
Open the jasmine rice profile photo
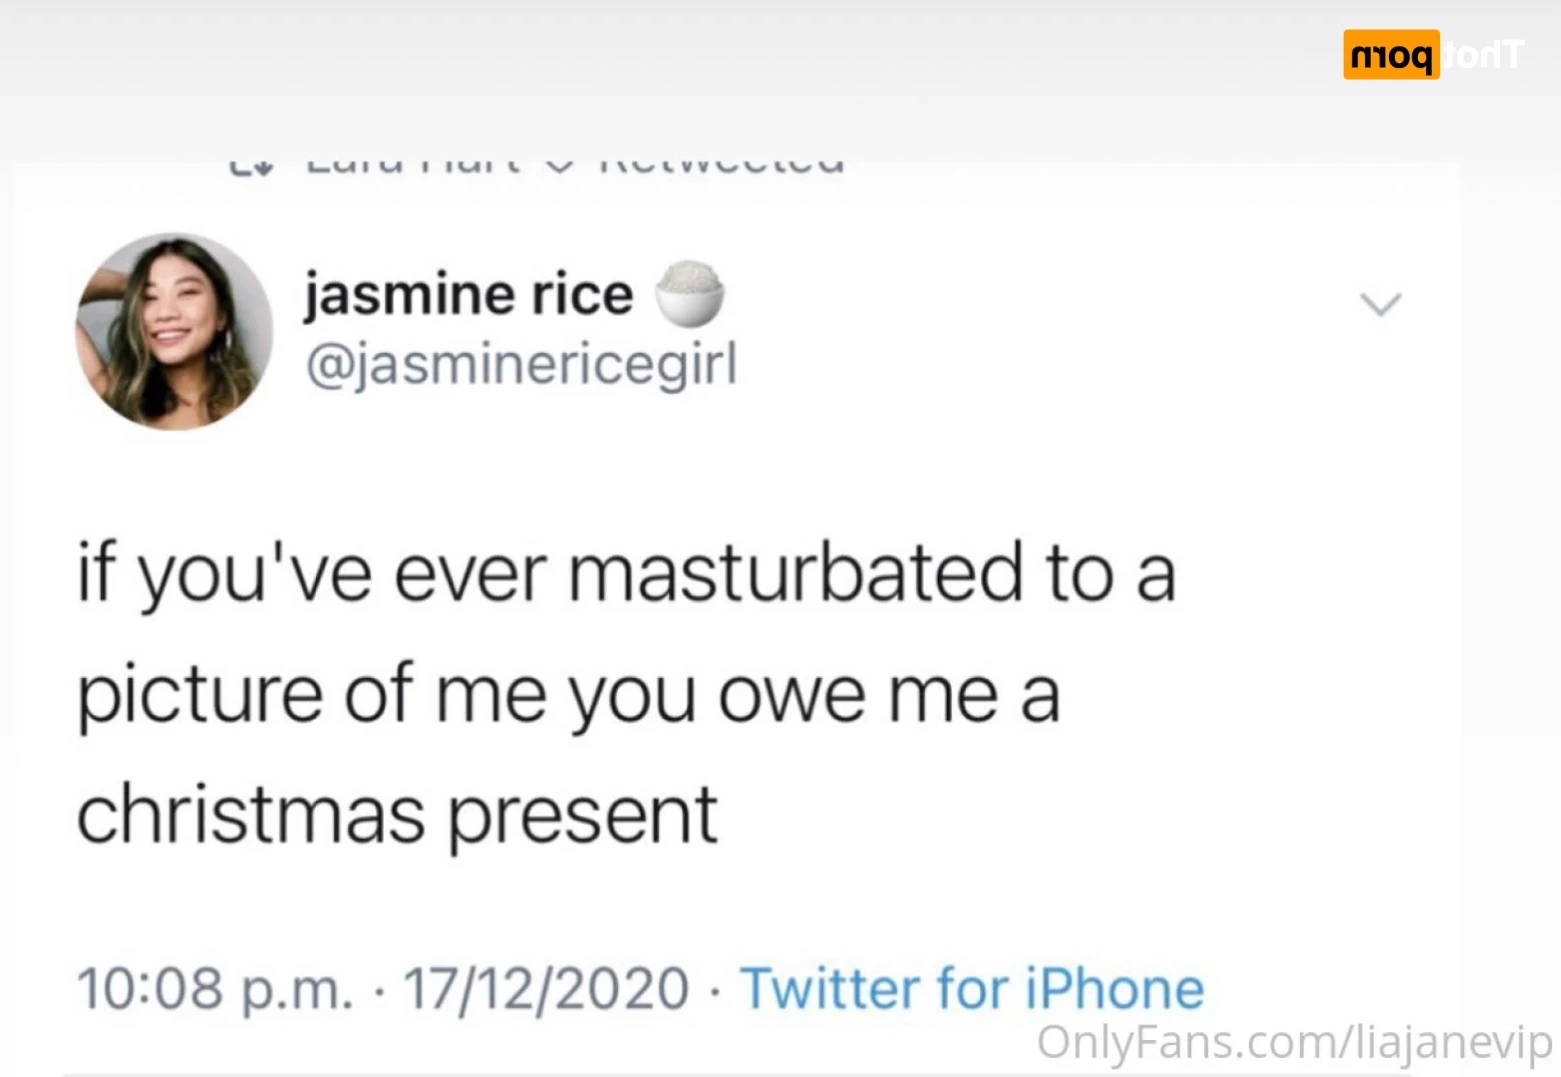[175, 331]
